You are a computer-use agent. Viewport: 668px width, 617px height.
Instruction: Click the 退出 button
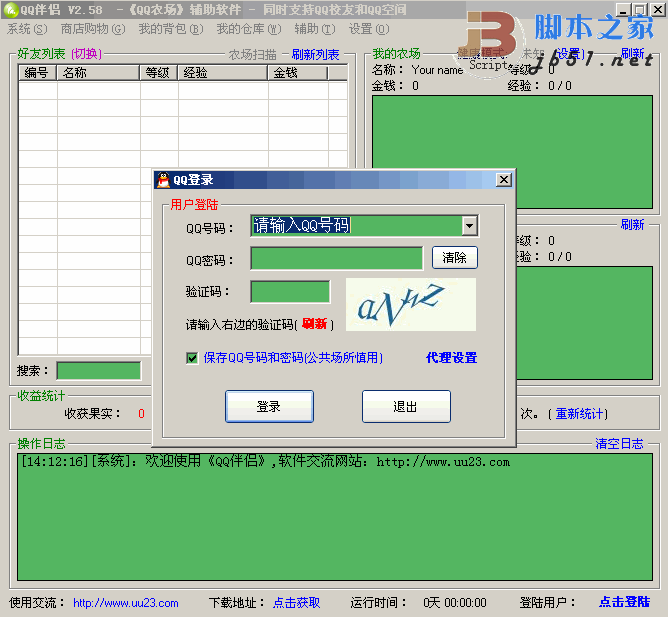click(406, 407)
